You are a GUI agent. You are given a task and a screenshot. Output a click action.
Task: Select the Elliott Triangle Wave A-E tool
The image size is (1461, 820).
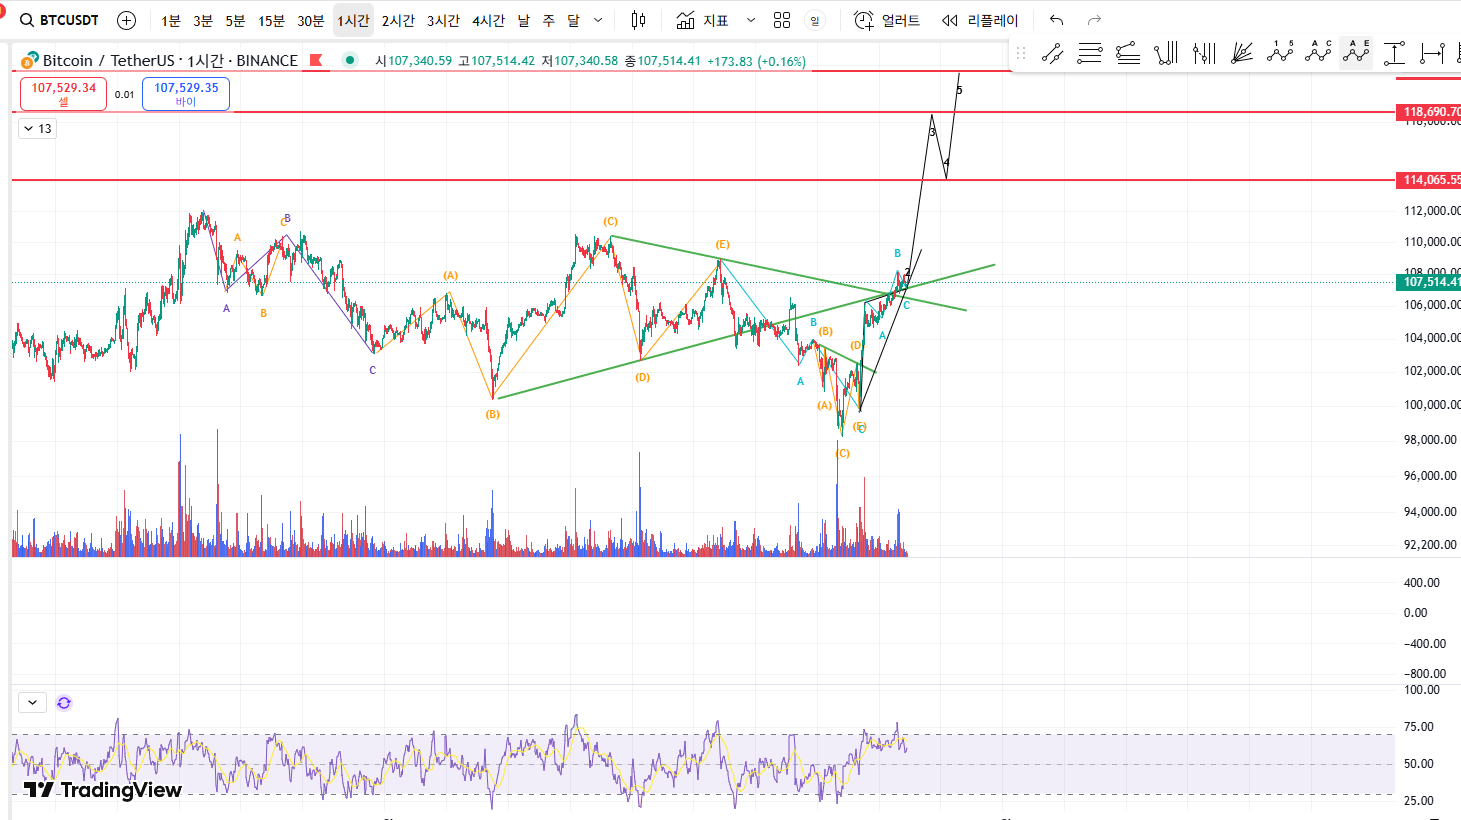1356,53
